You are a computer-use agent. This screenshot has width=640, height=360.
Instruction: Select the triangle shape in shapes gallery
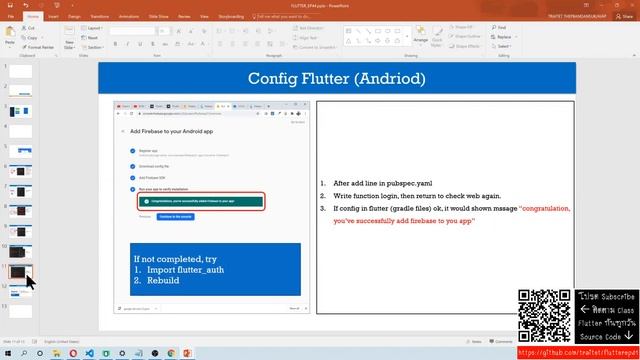coord(349,41)
